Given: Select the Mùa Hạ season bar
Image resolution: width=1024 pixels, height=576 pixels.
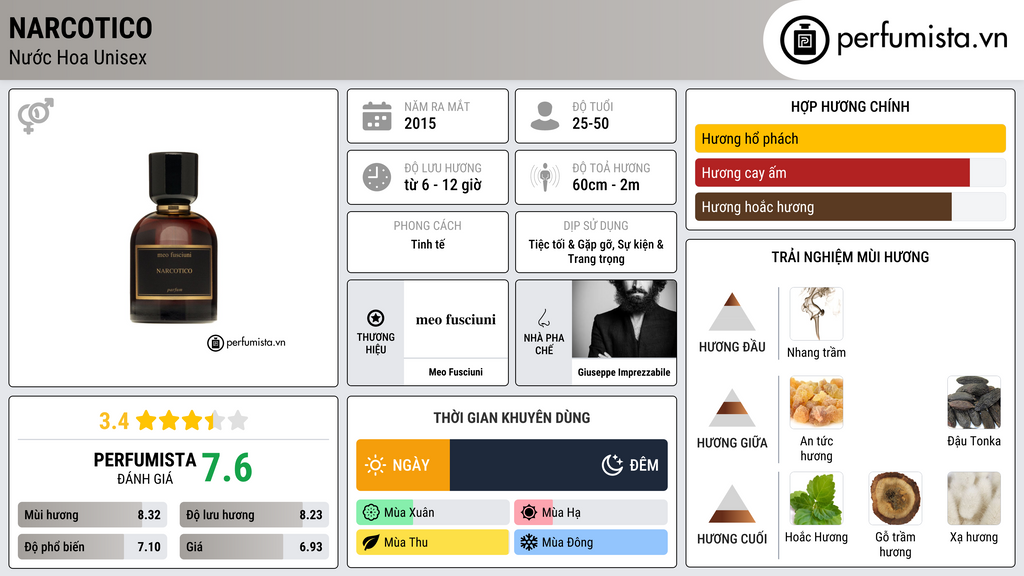Looking at the screenshot, I should 591,513.
